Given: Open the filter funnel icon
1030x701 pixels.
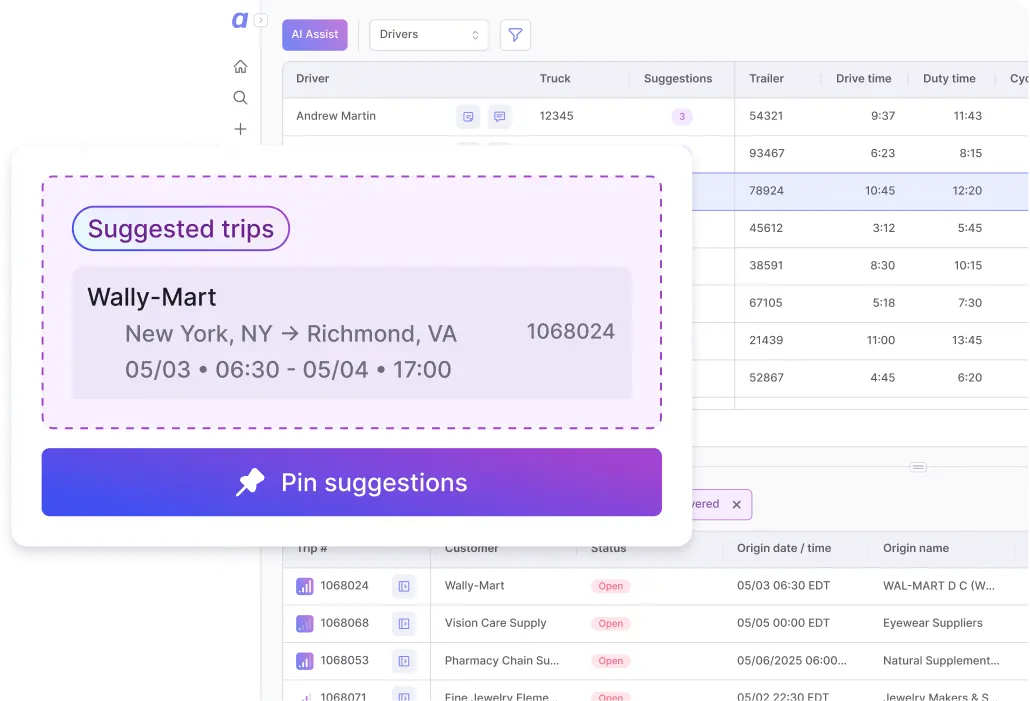Looking at the screenshot, I should coord(515,35).
